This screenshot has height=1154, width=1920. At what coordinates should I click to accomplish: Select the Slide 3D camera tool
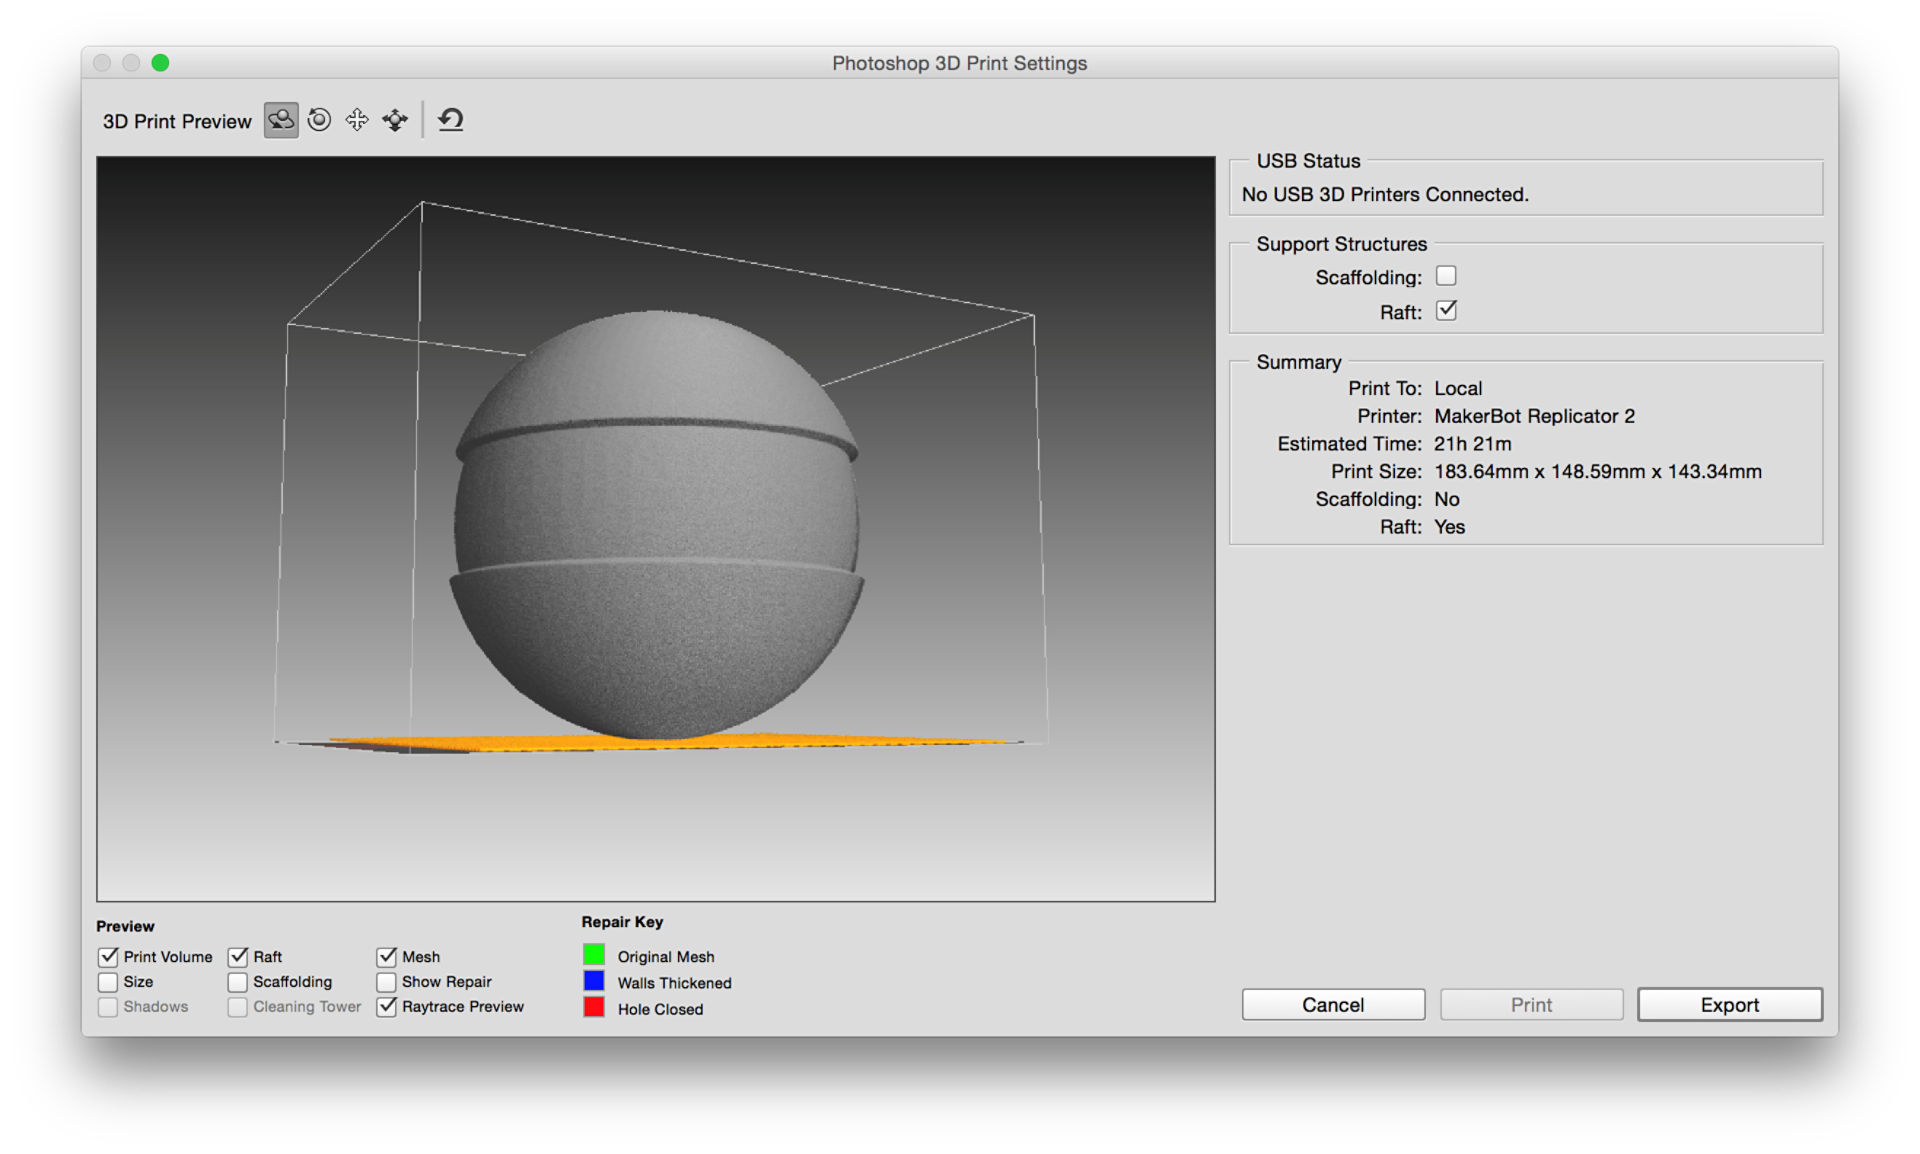[x=394, y=120]
